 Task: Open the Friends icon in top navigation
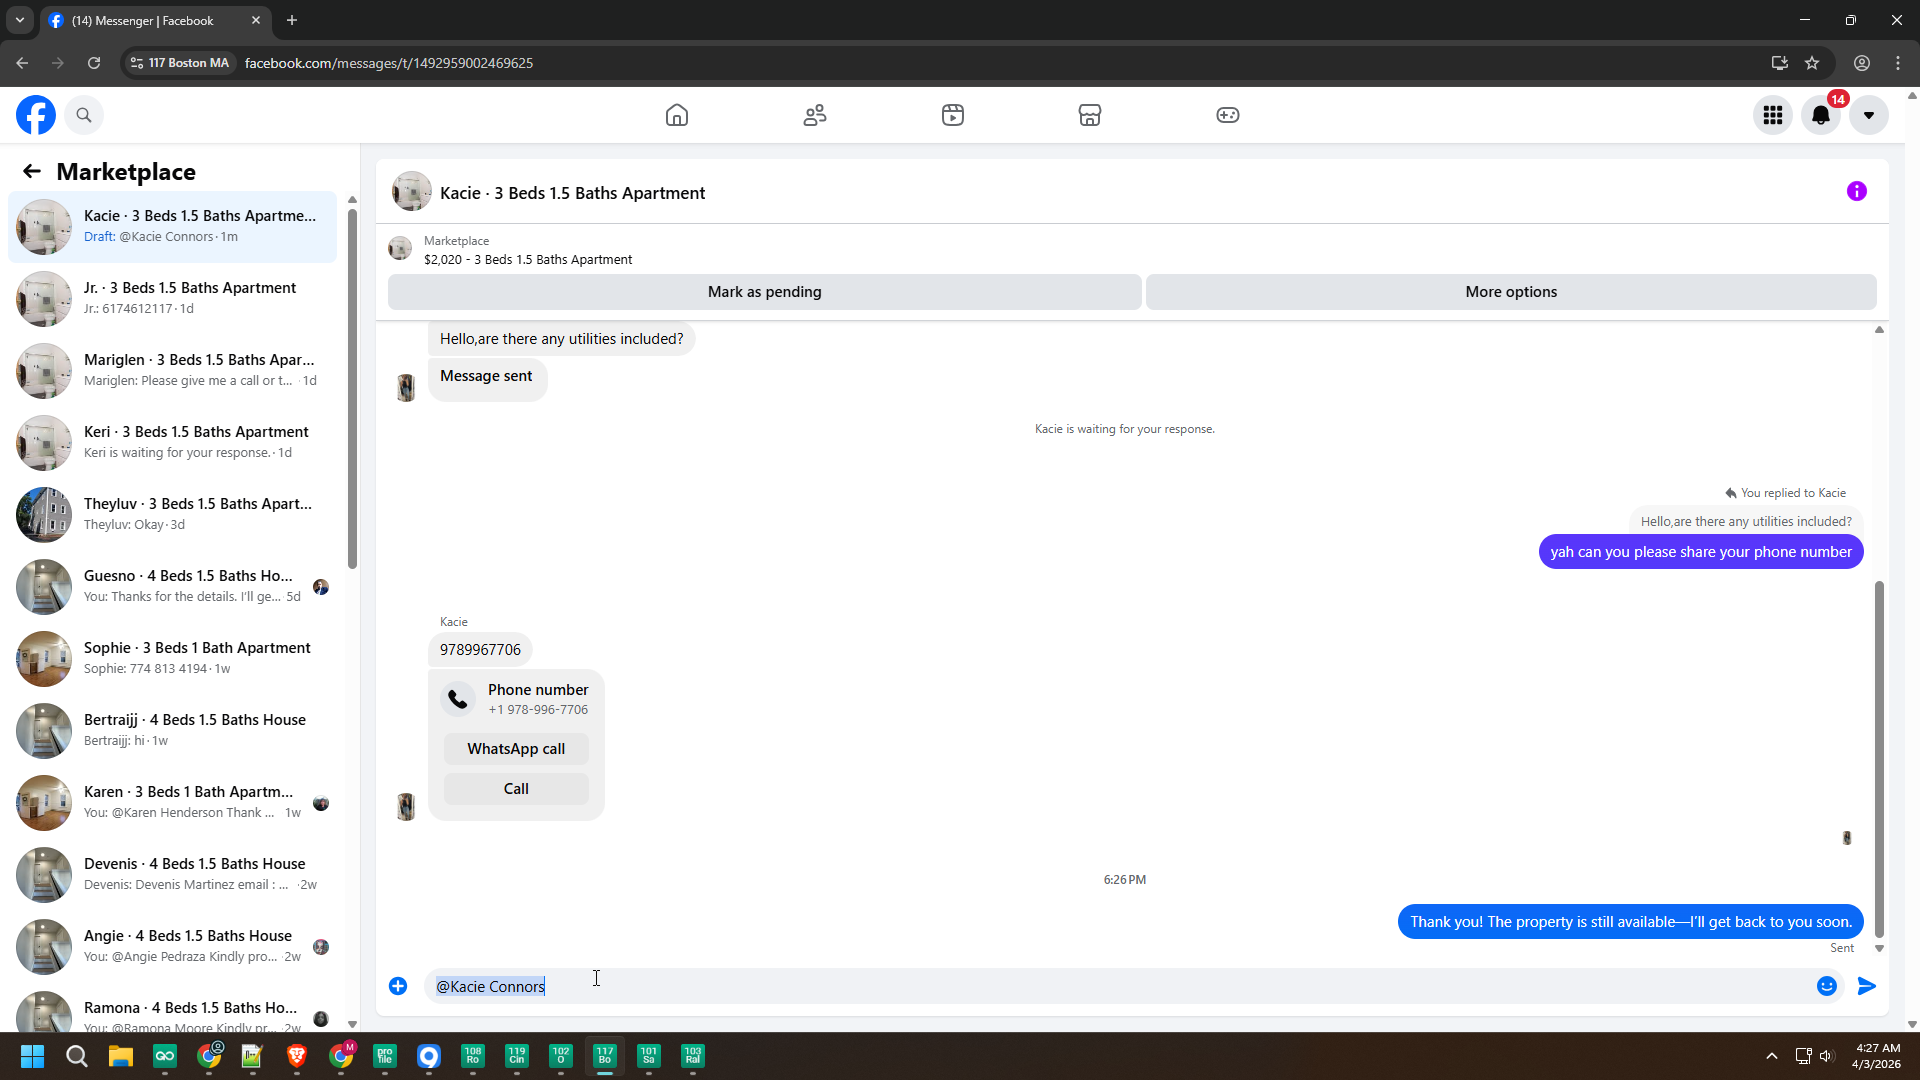[x=815, y=115]
